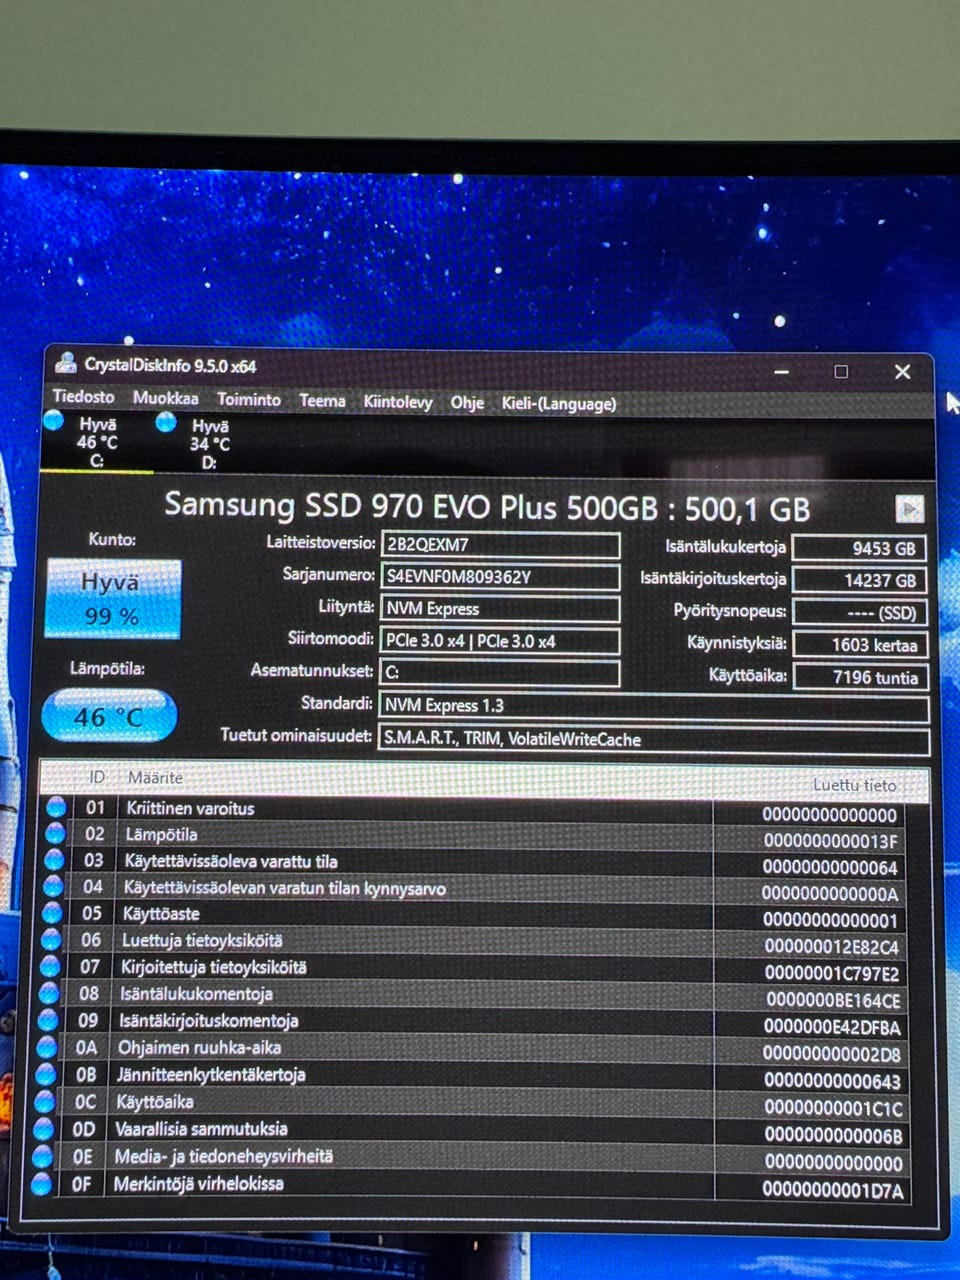Click raw value 00000001C797E2
The width and height of the screenshot is (960, 1280).
(x=832, y=973)
